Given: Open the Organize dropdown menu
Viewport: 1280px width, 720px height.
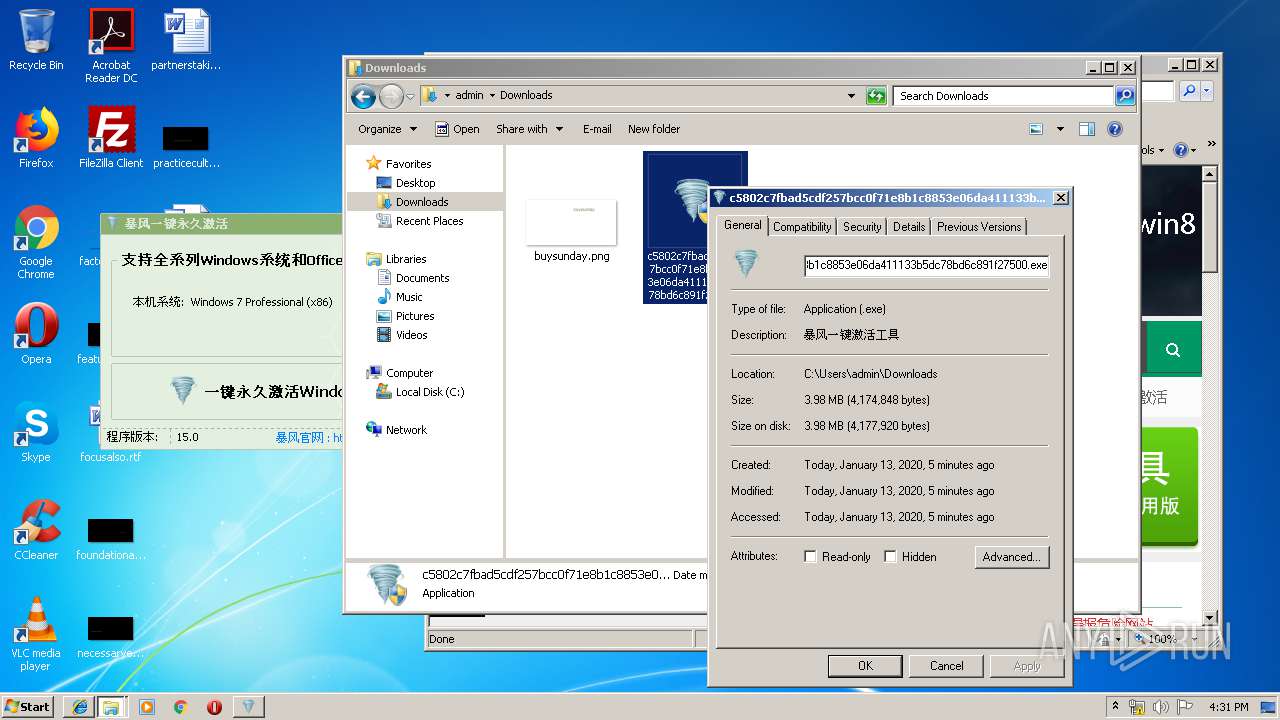Looking at the screenshot, I should pyautogui.click(x=387, y=129).
